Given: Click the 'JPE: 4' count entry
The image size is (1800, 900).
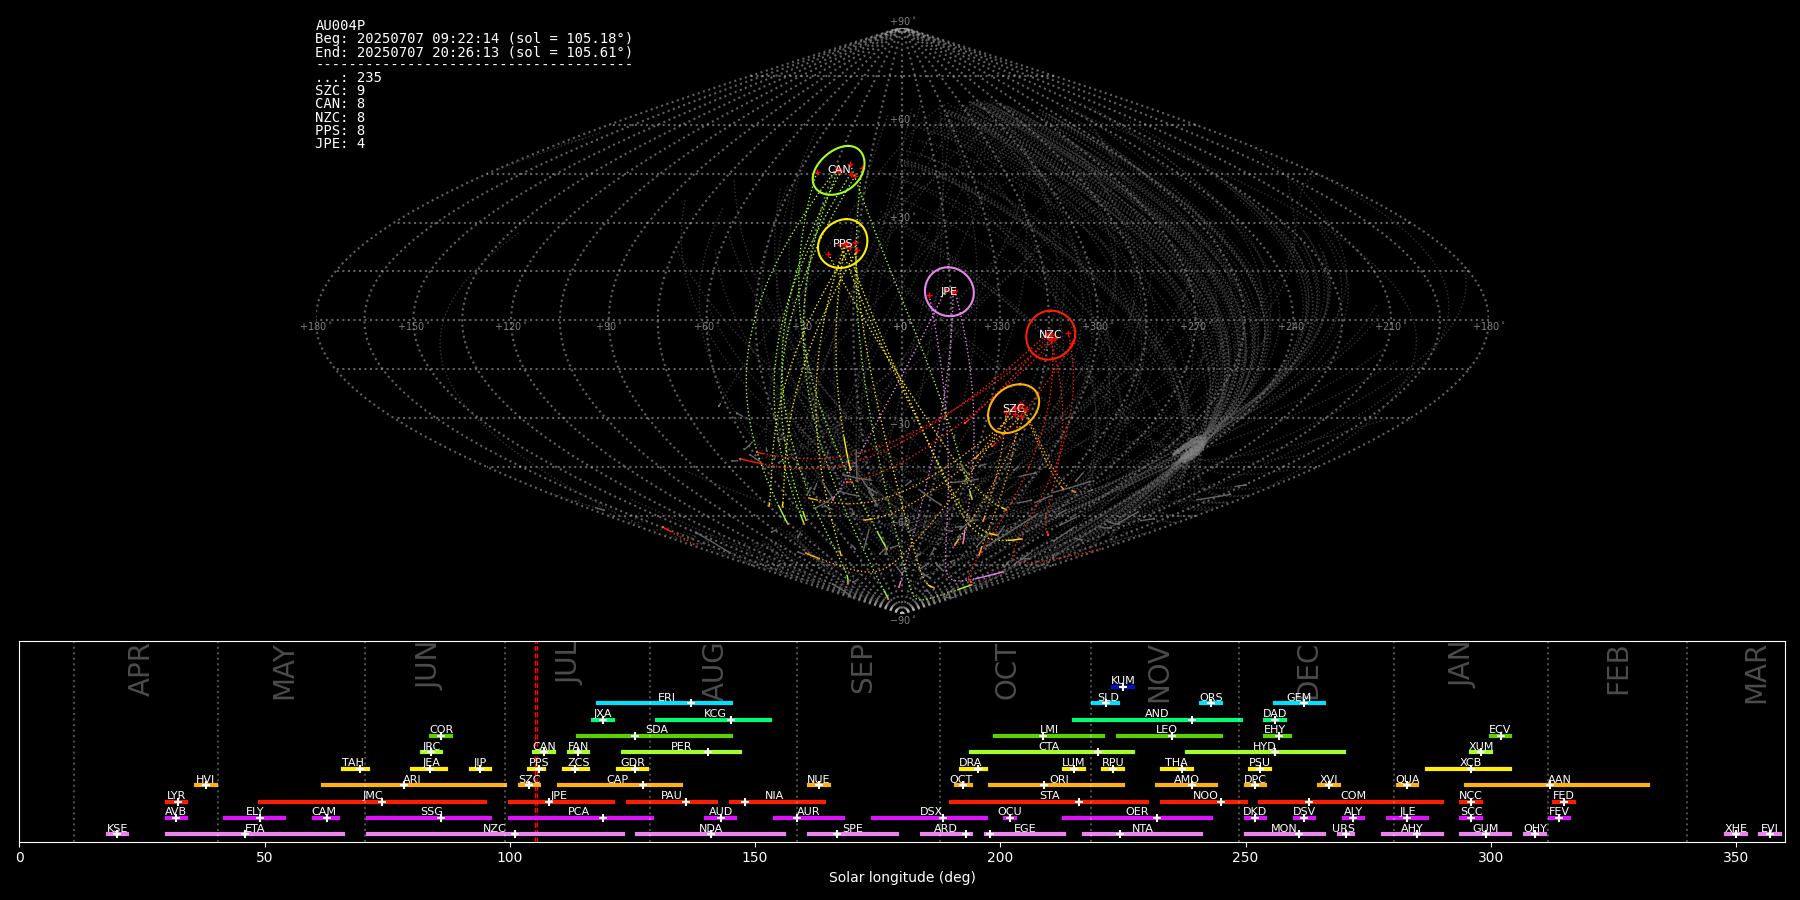Looking at the screenshot, I should tap(340, 144).
